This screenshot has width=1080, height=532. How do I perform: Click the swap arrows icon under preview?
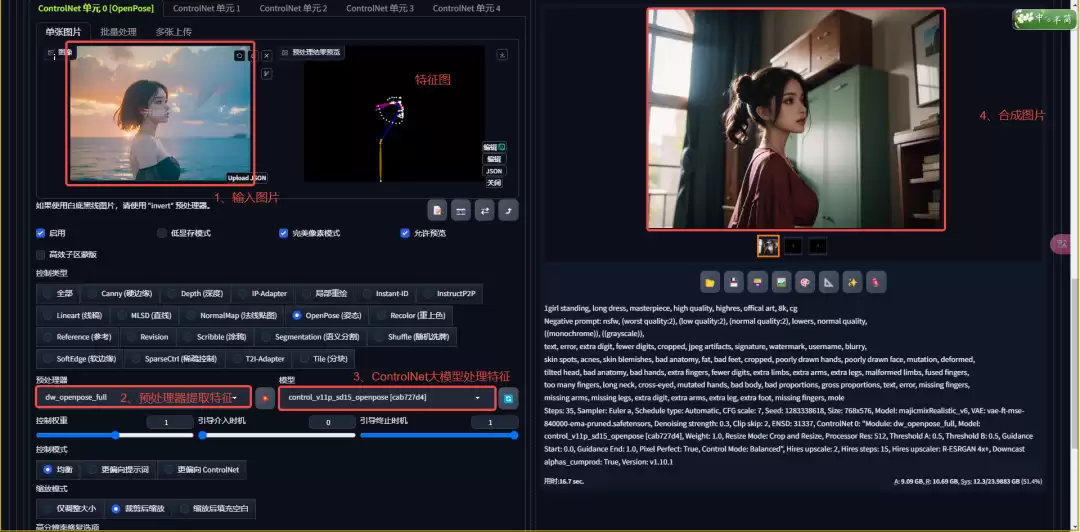(x=484, y=210)
